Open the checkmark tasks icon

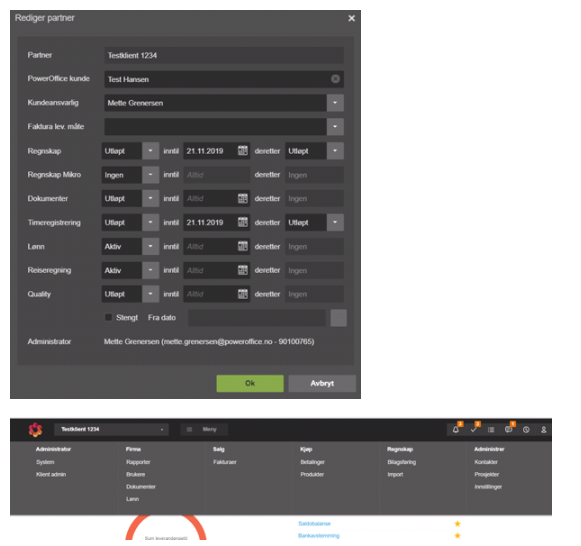tap(474, 429)
